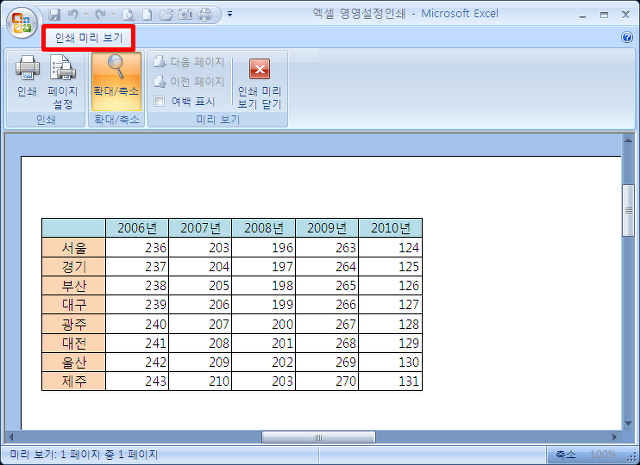Click the Save icon in quick access toolbar
Screen dimensions: 640x465
(54, 15)
